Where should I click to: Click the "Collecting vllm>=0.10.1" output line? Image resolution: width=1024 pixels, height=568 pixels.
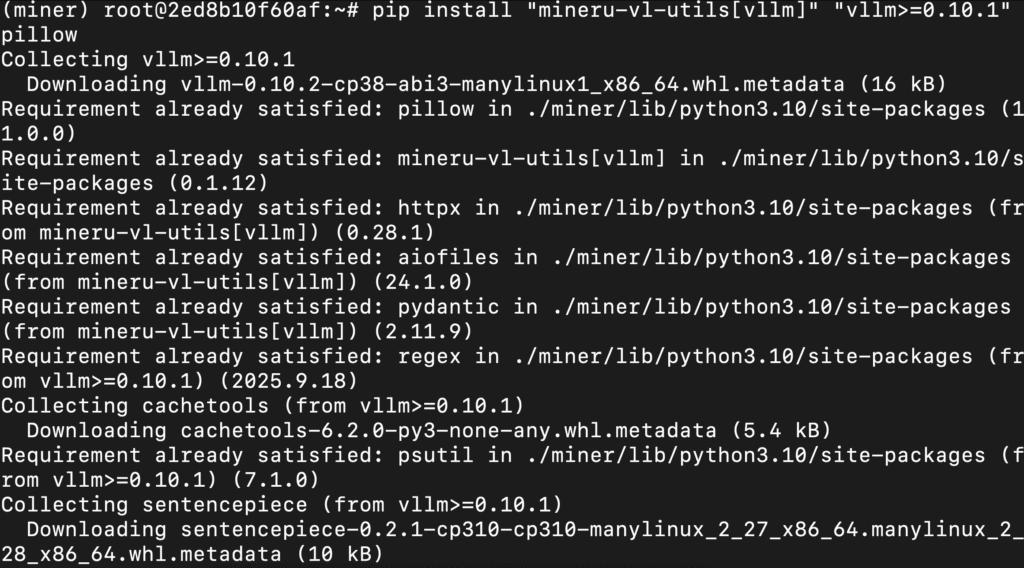147,60
